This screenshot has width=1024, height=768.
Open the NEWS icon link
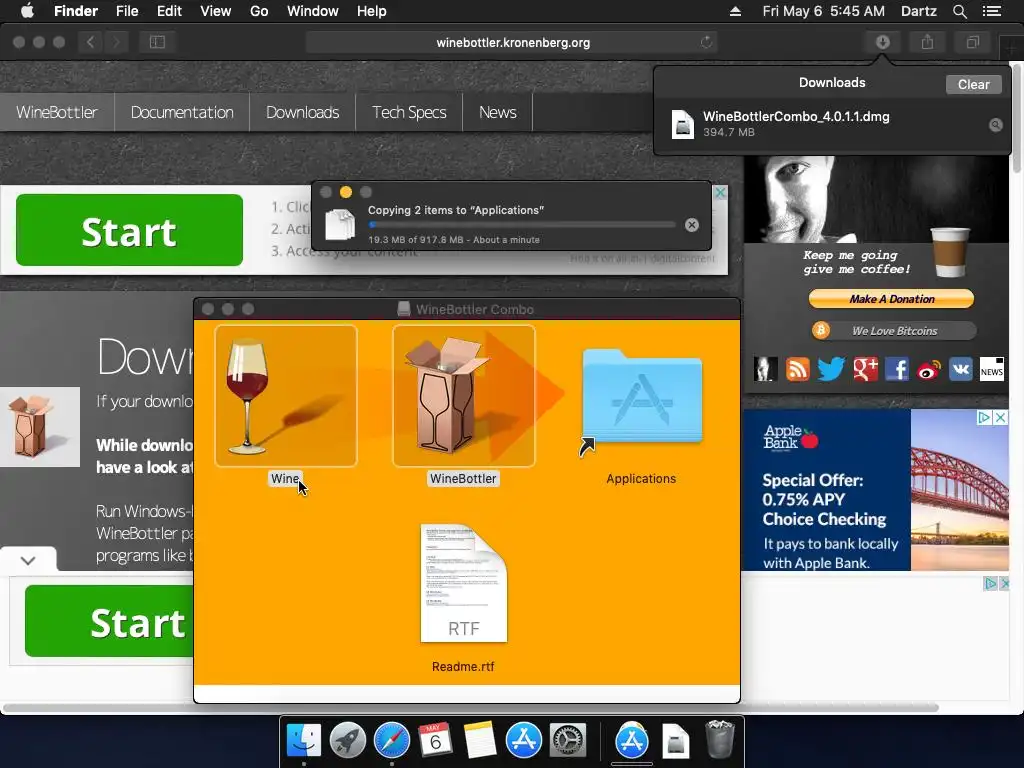click(x=991, y=369)
